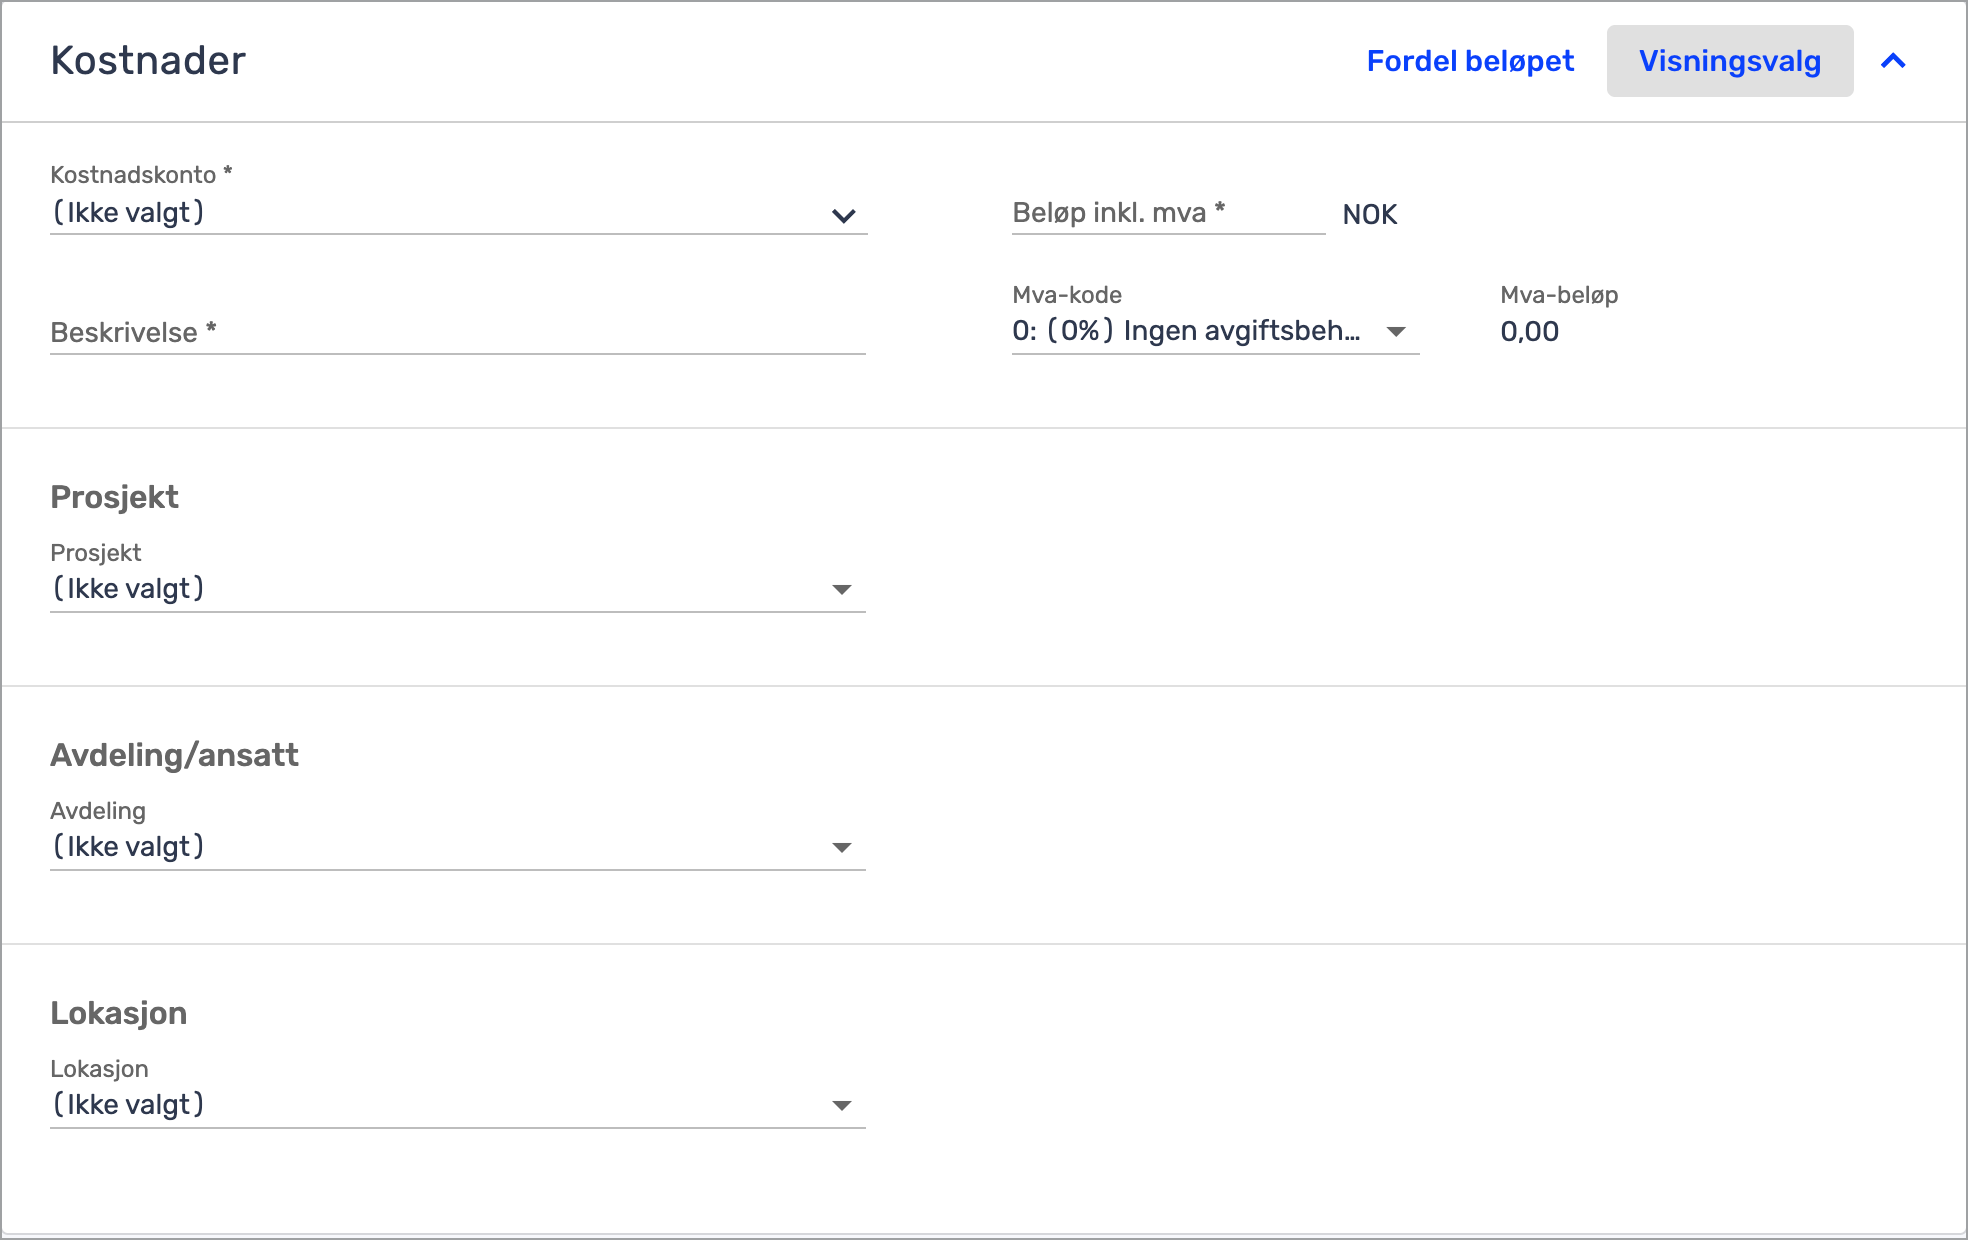Focus the Beskrivelse text field
The height and width of the screenshot is (1240, 1968).
(x=457, y=332)
